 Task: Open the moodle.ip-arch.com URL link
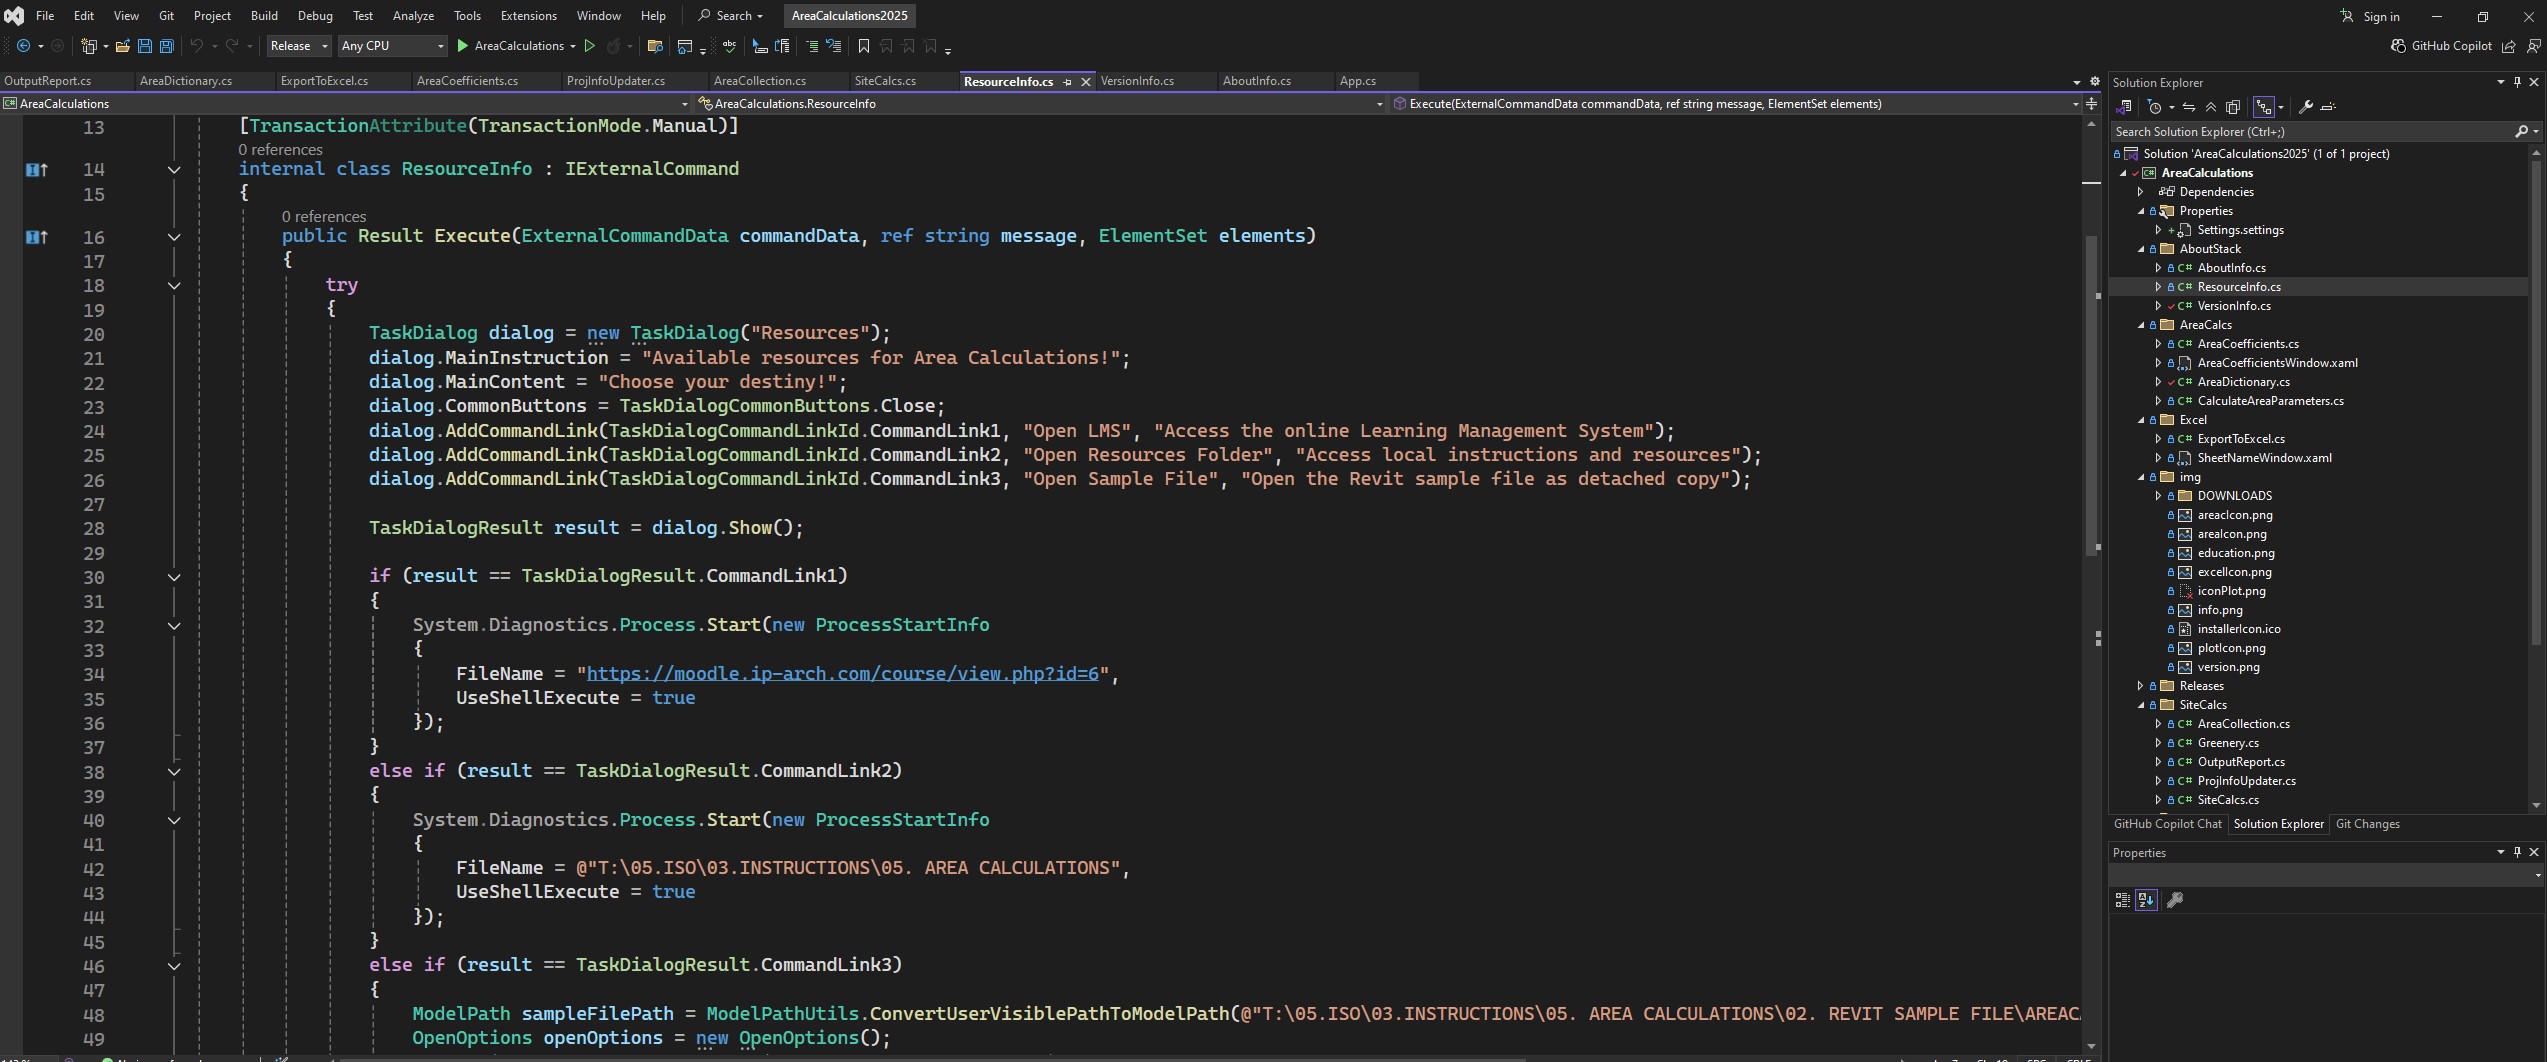pos(842,674)
